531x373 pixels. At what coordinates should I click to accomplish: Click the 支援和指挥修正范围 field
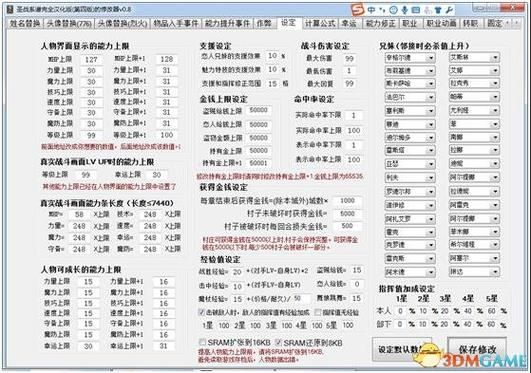point(272,83)
